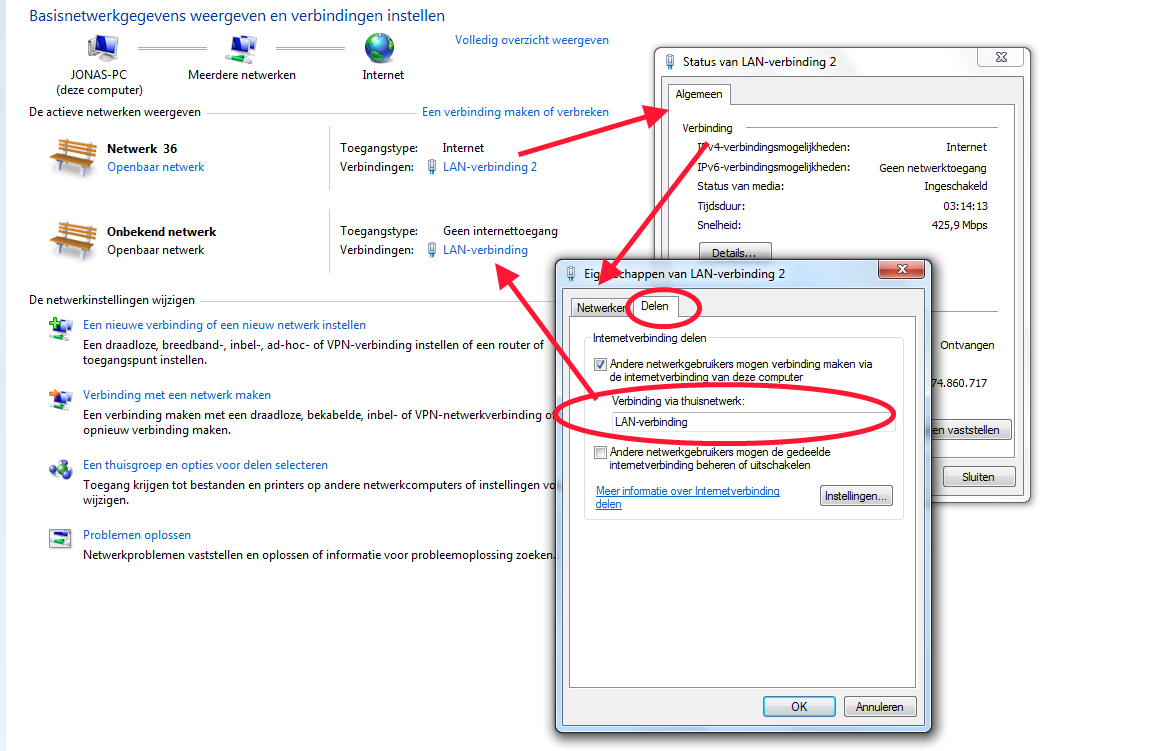Click the bench icon beside Onbekend netwerk
The image size is (1166, 751).
tap(73, 240)
